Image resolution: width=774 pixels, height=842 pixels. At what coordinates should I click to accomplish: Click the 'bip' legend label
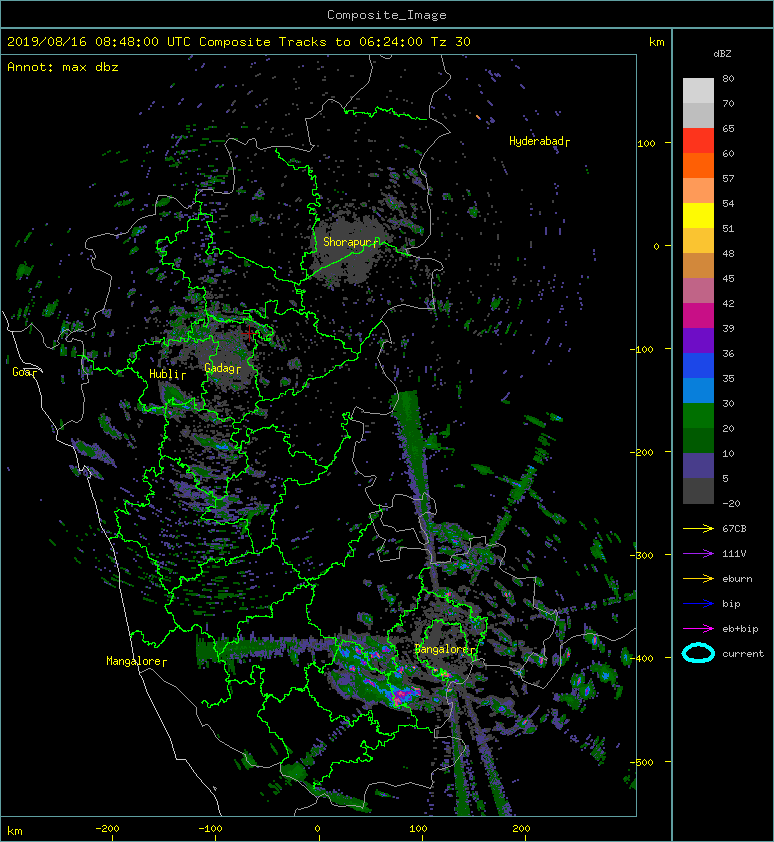click(731, 604)
